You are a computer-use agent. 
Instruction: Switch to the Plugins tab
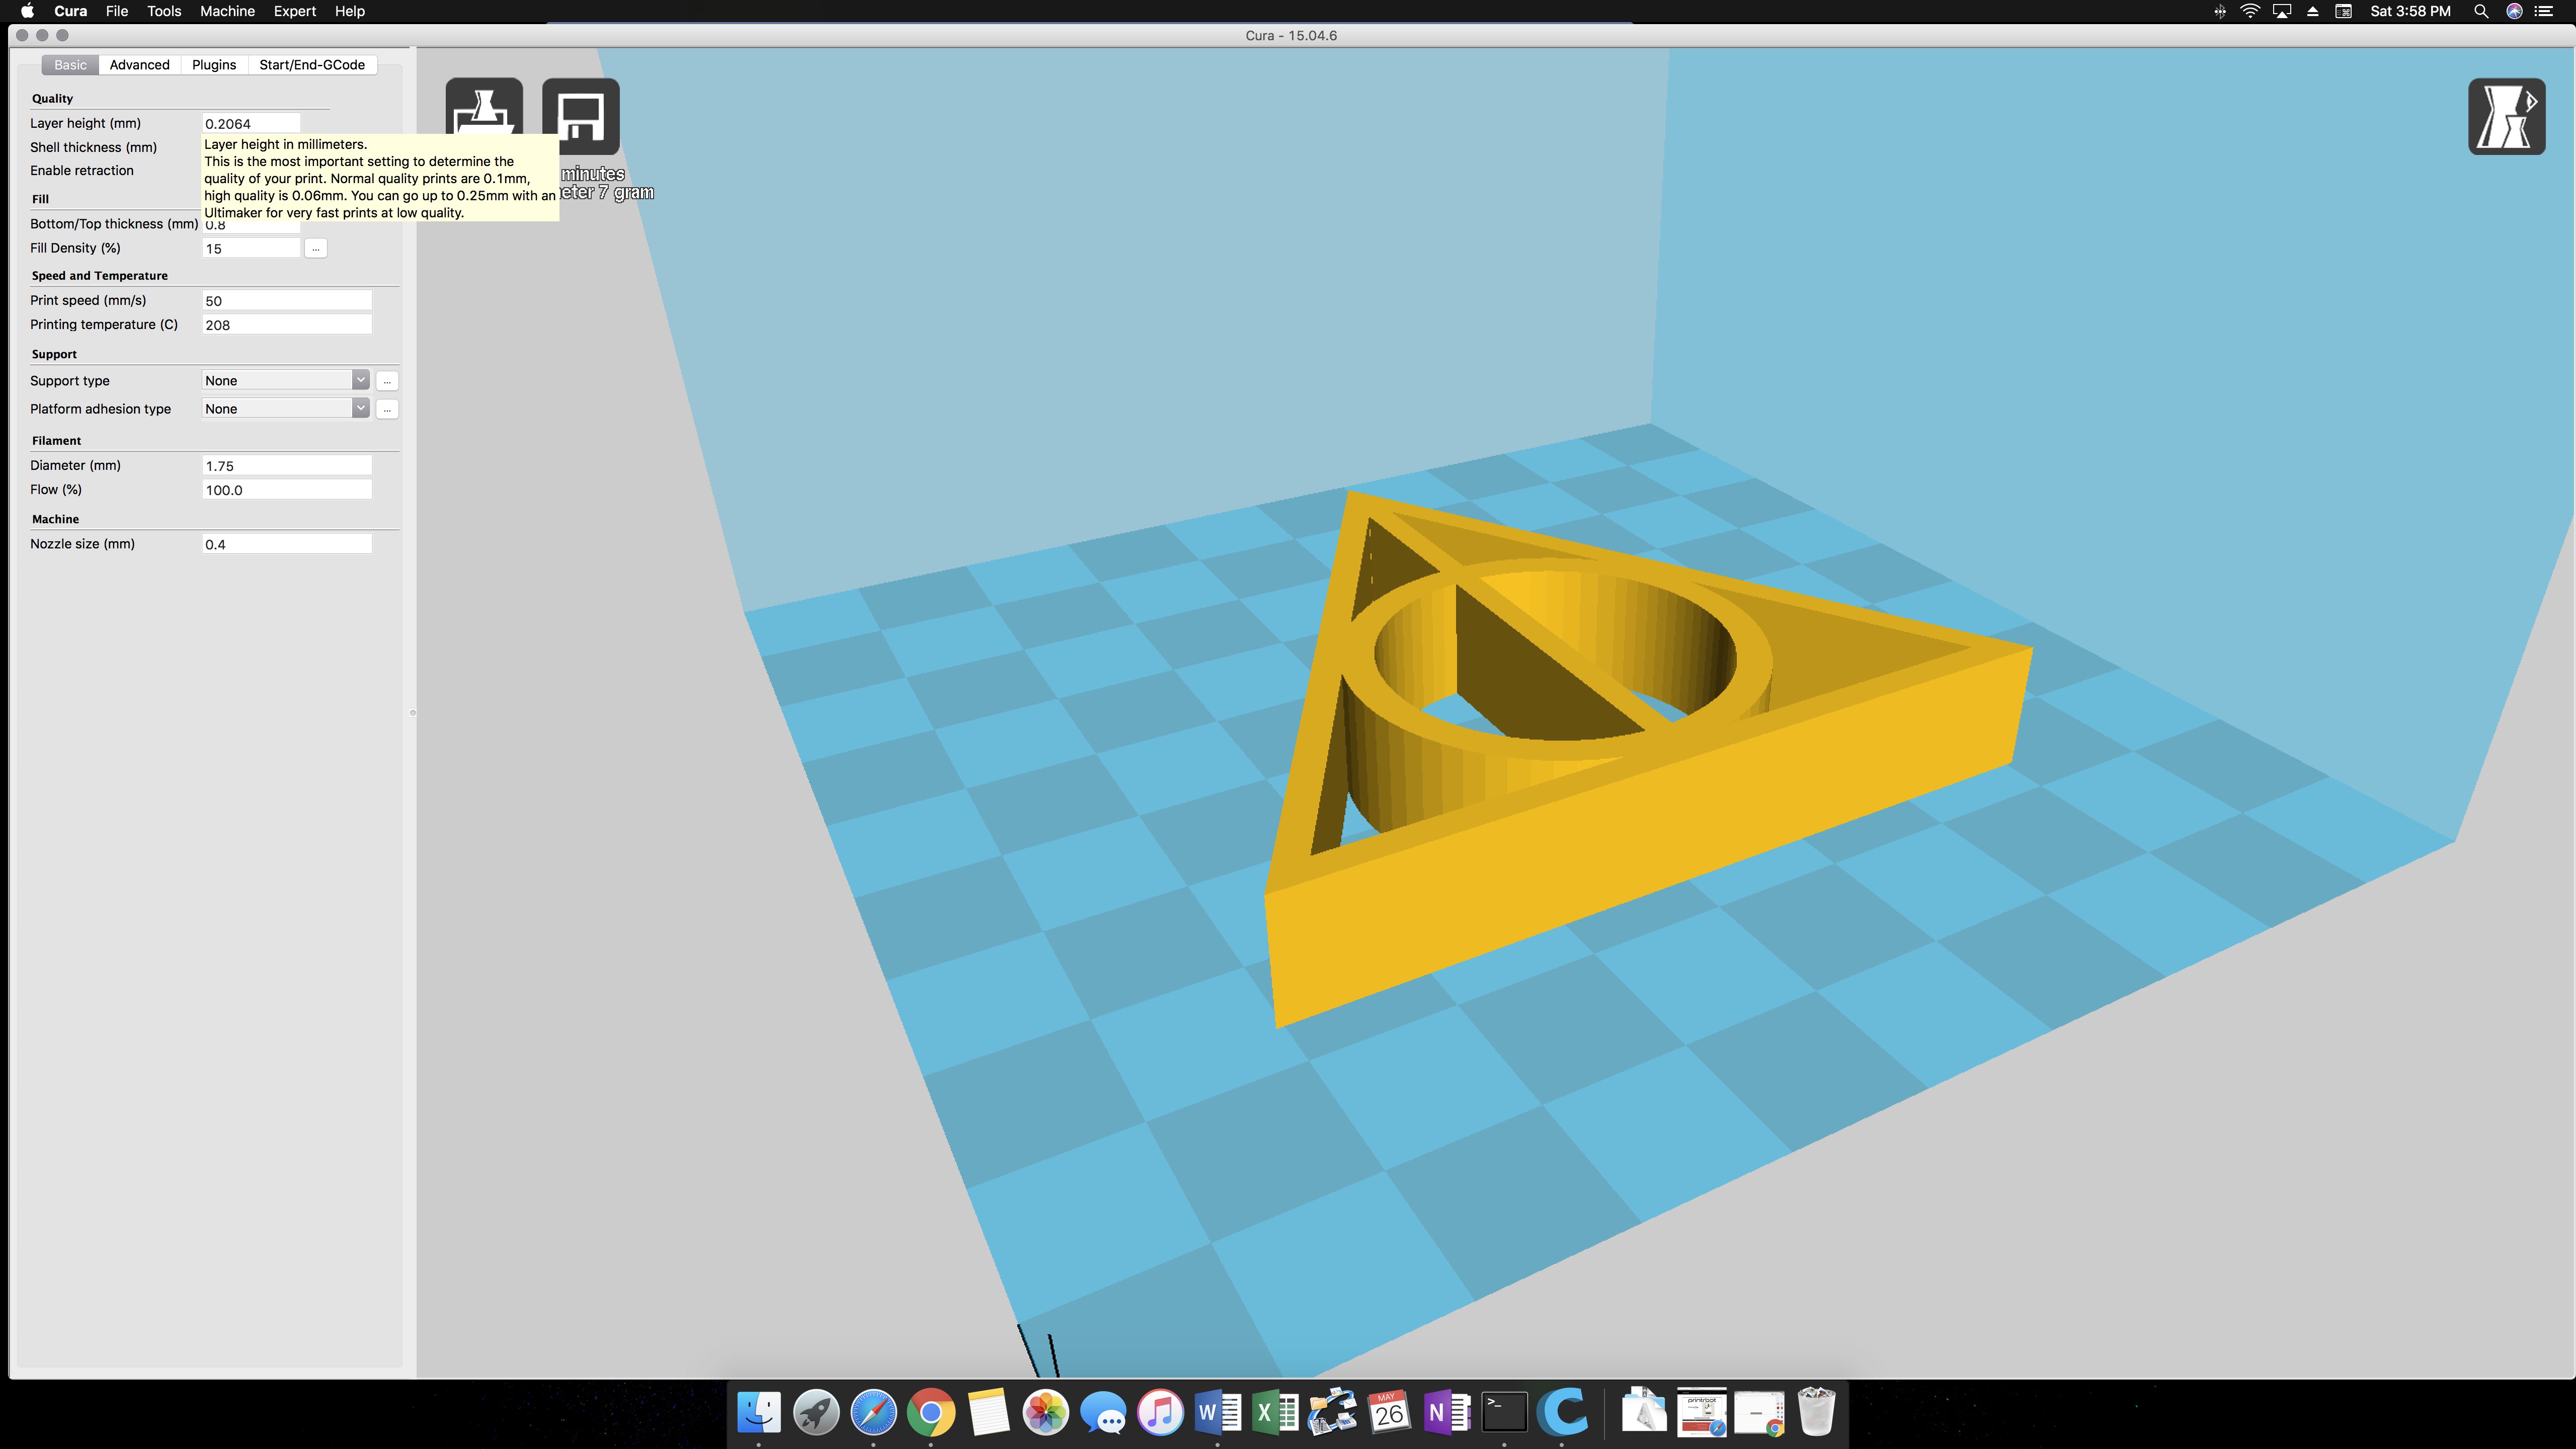tap(214, 65)
